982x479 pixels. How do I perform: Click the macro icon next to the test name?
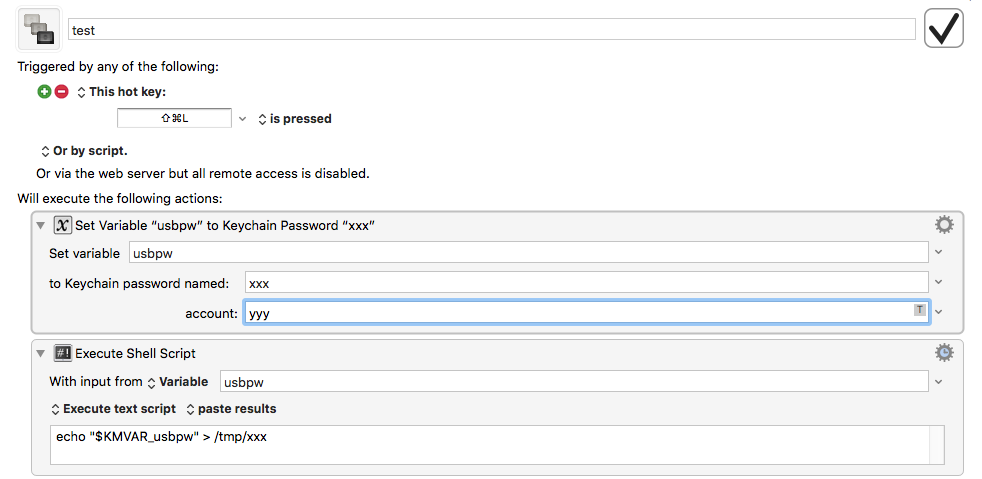[39, 29]
